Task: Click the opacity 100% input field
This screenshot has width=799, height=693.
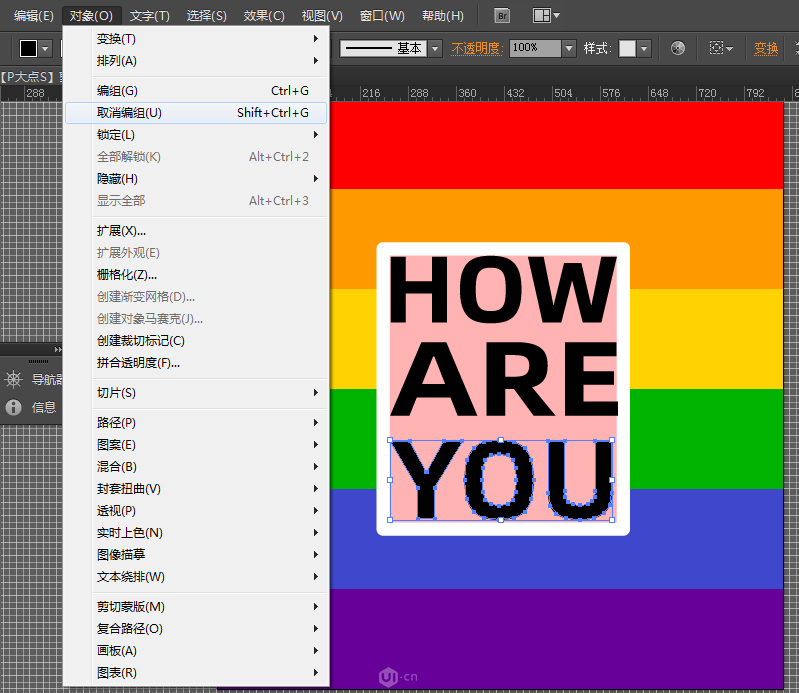Action: 534,48
